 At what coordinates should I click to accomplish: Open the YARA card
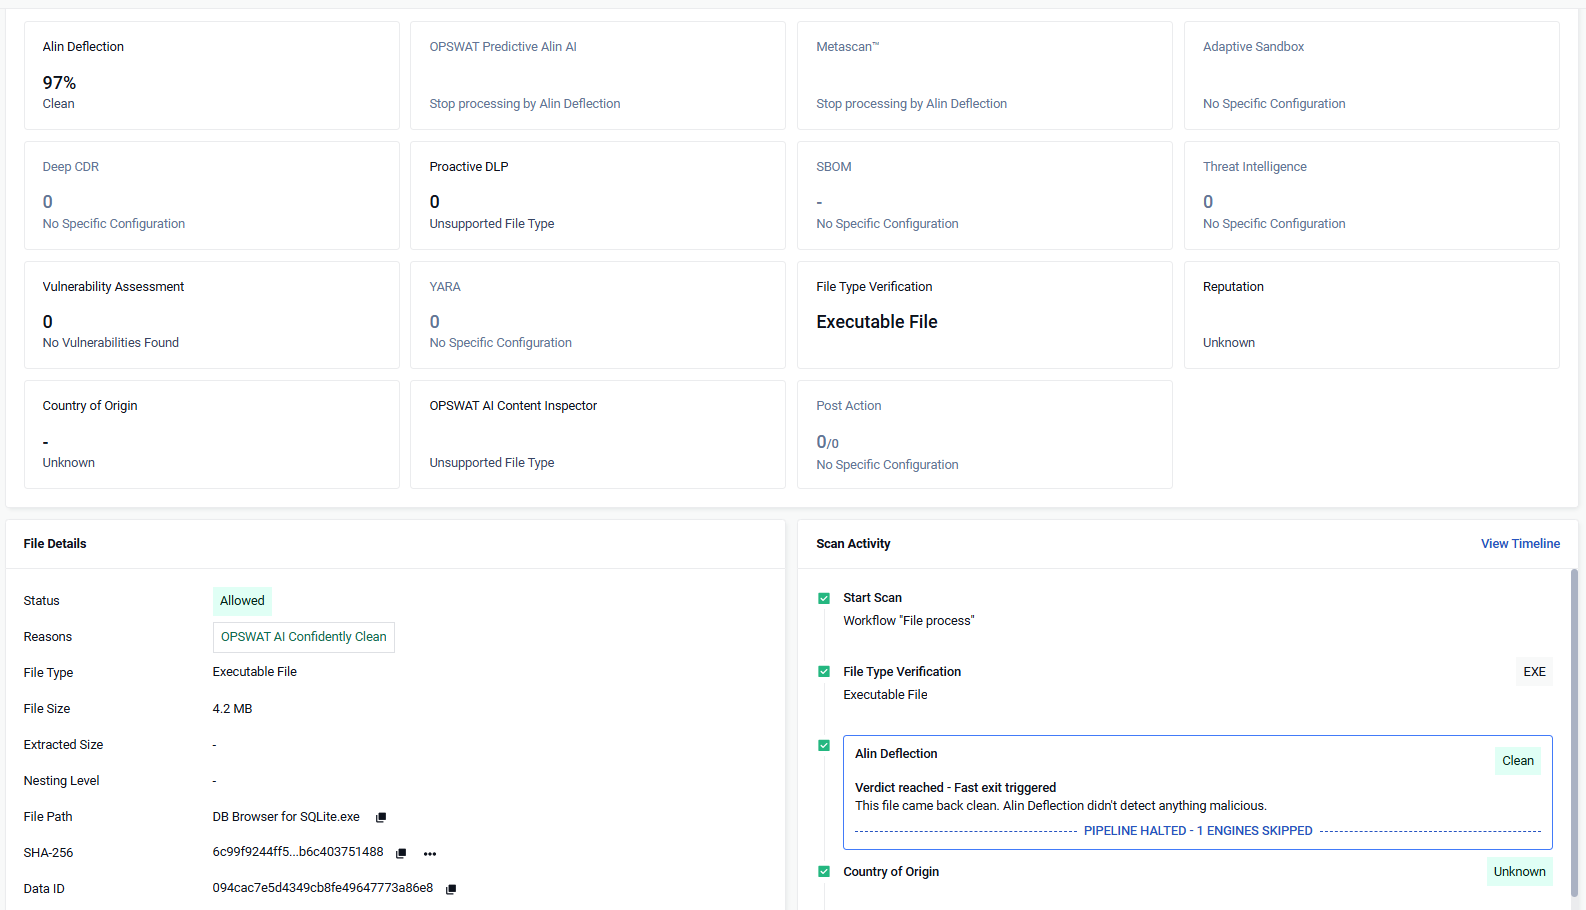pyautogui.click(x=598, y=315)
